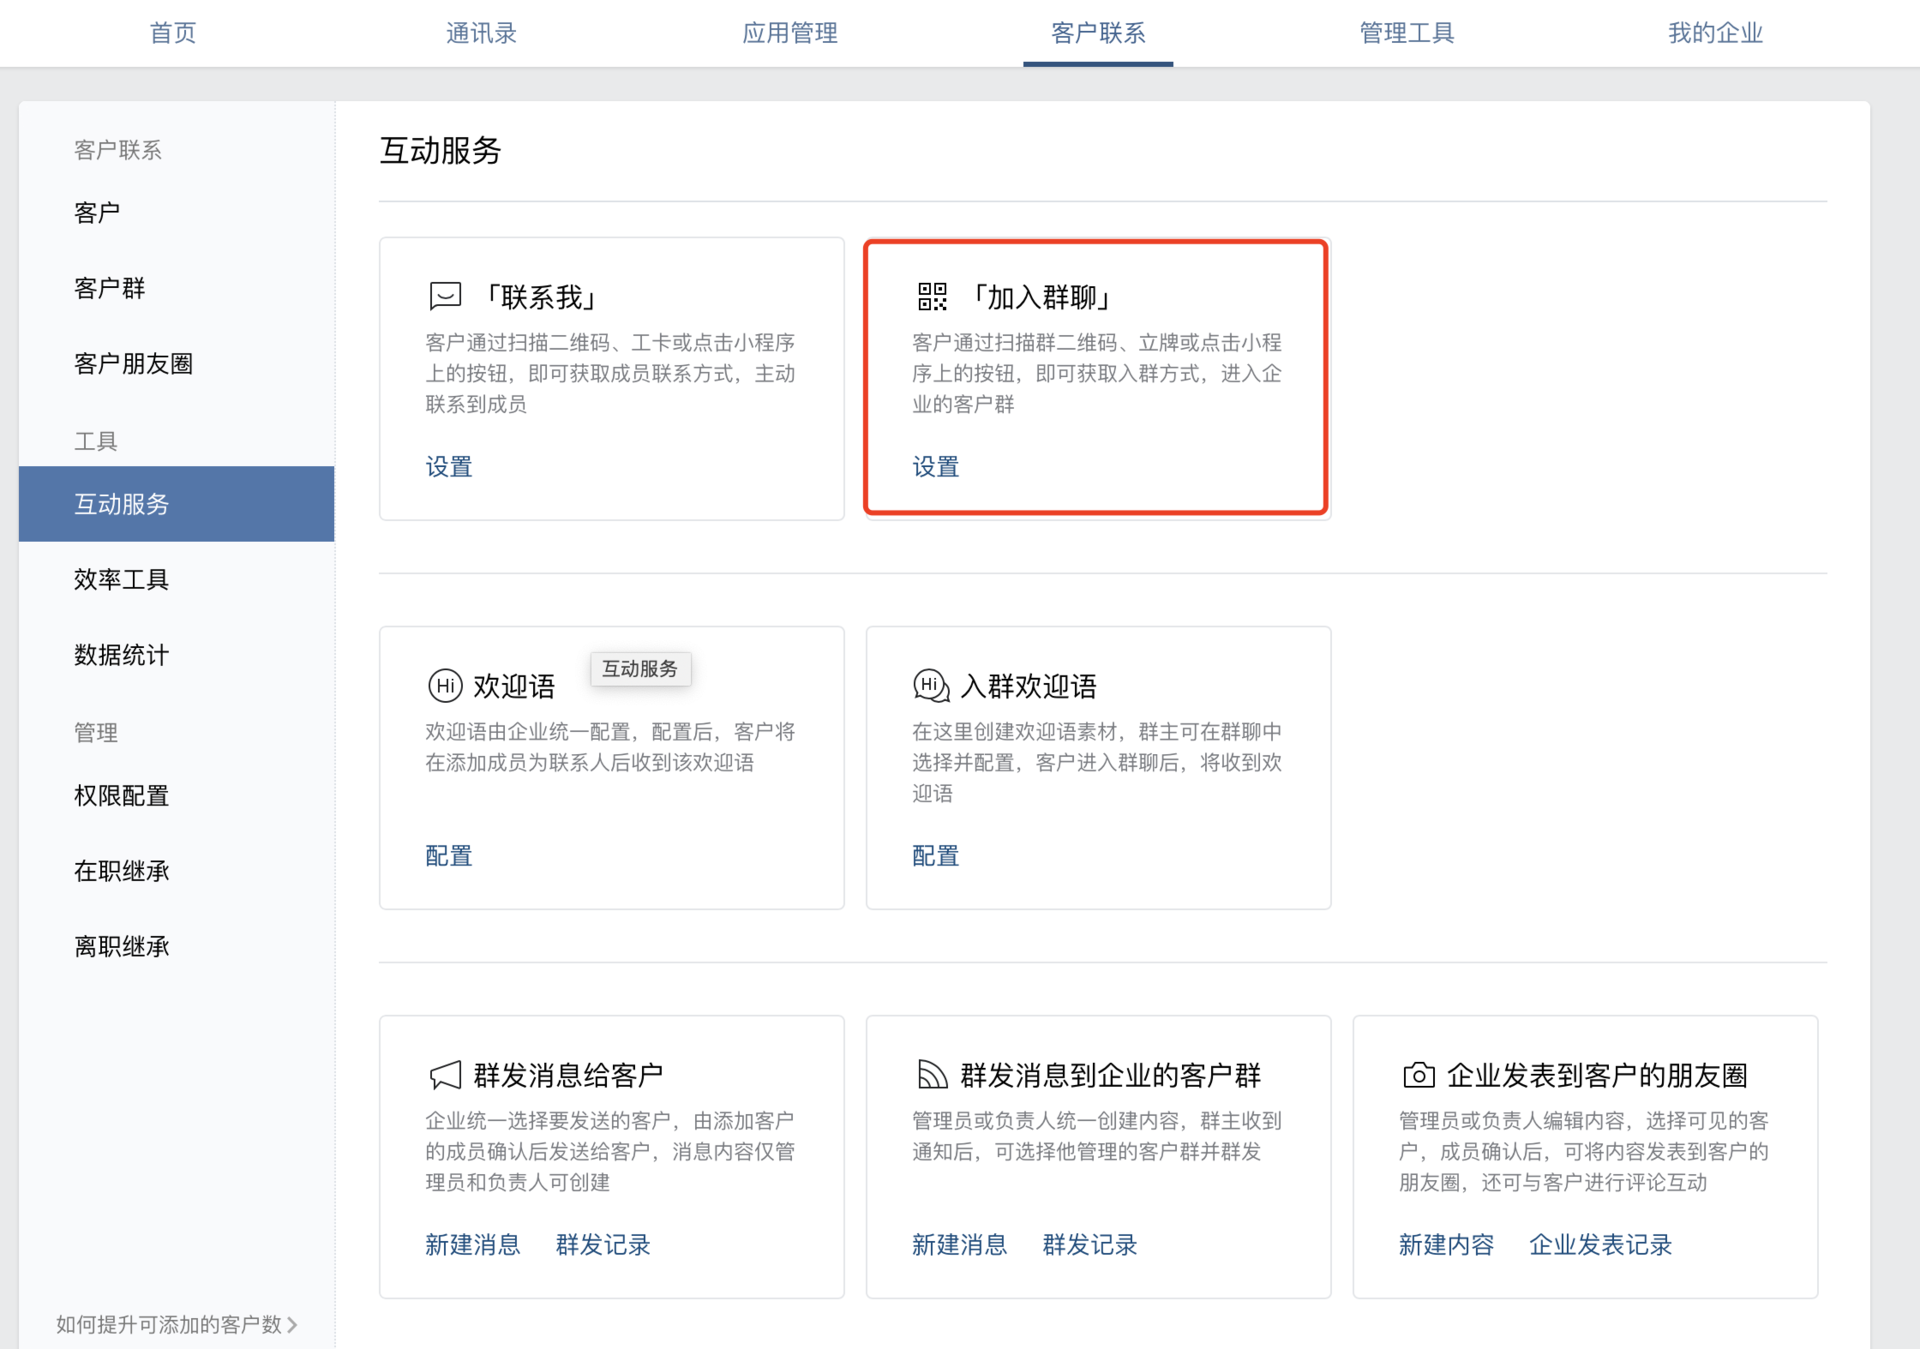The image size is (1920, 1349).
Task: Click 设置 under 「联系我」 card
Action: tap(449, 467)
